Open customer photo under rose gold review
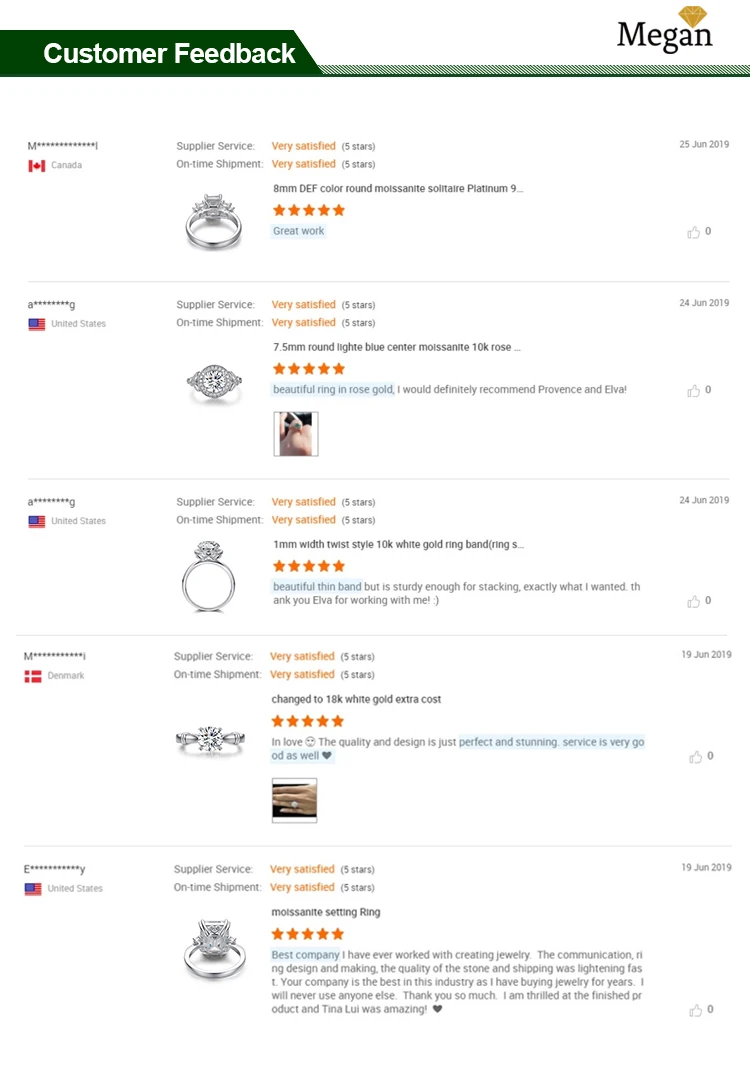Image resolution: width=750 pixels, height=1065 pixels. pos(295,434)
